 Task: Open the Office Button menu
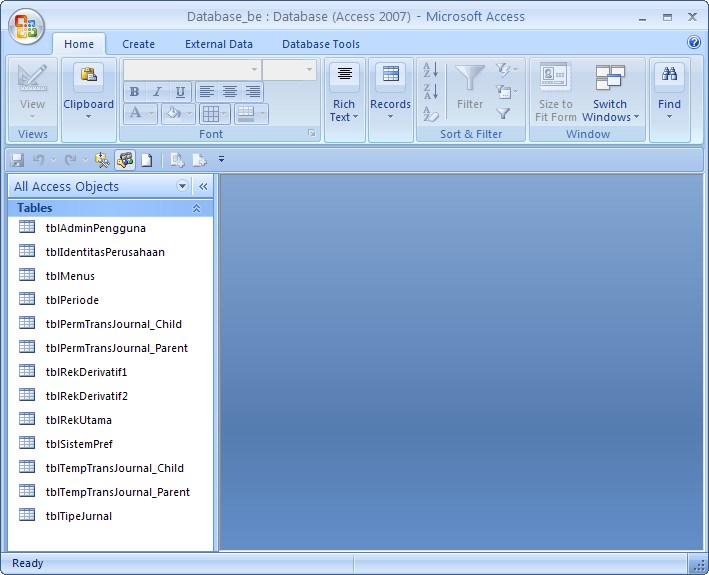coord(26,26)
